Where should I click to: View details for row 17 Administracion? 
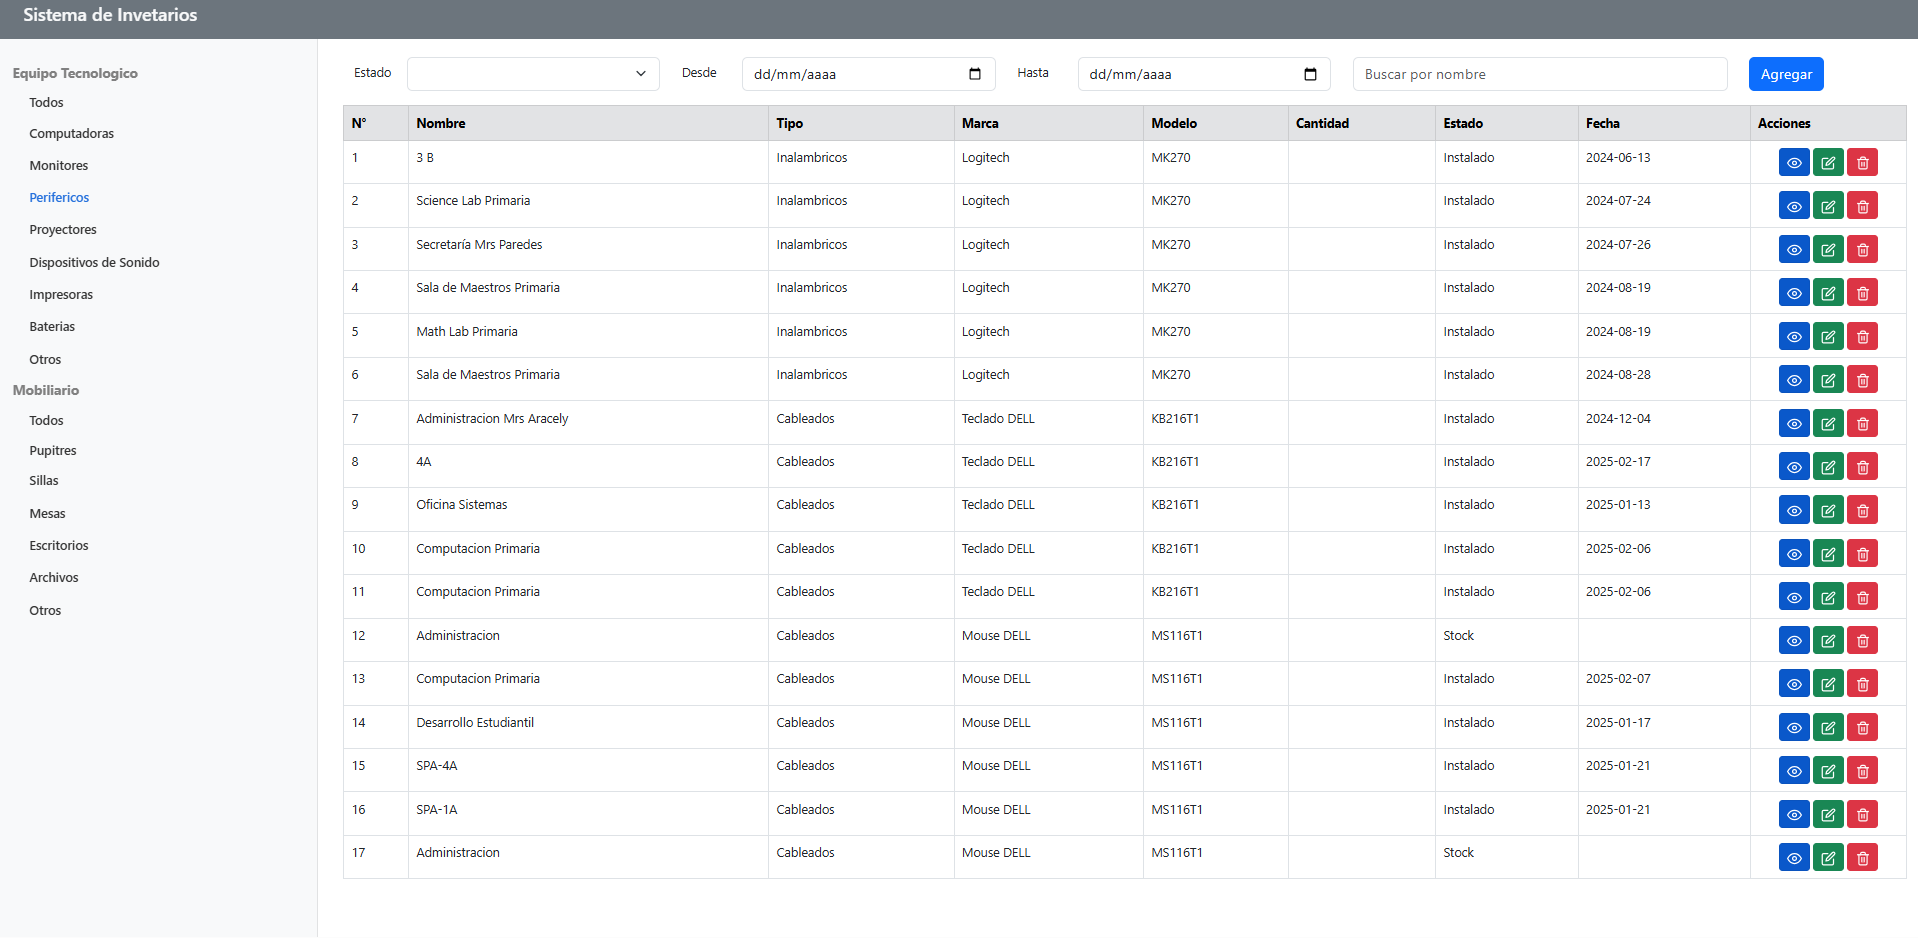pos(1793,858)
